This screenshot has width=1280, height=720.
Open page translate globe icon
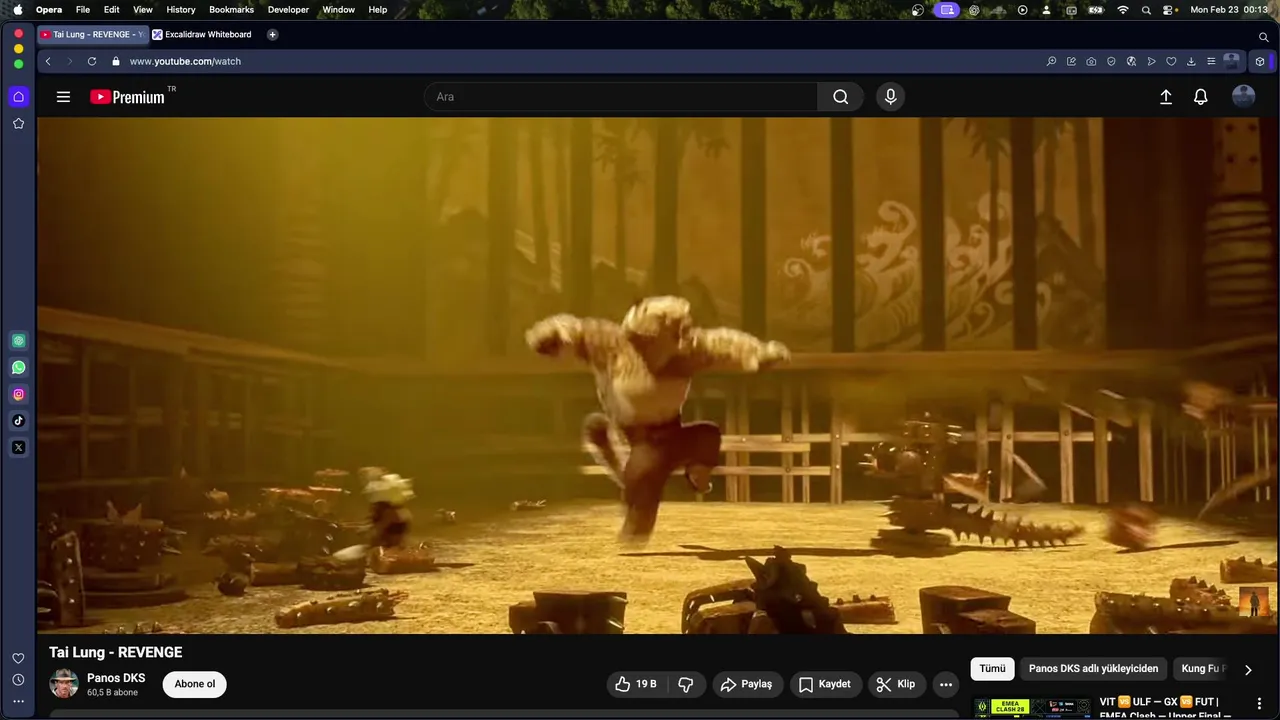pos(1131,61)
